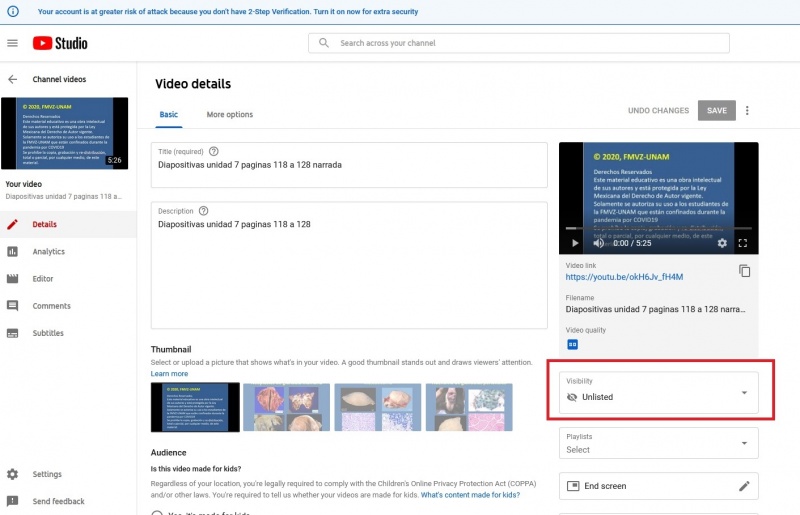Copy the video link

point(744,271)
